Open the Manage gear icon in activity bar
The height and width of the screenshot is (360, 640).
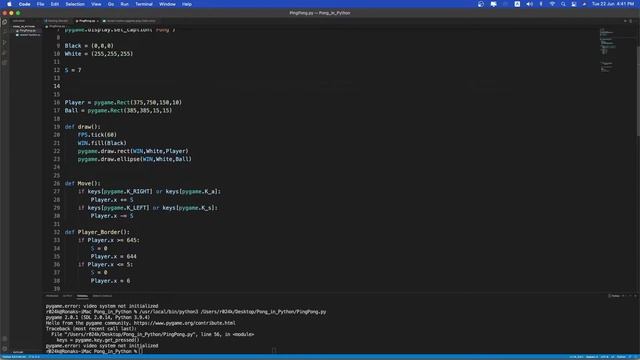pyautogui.click(x=4, y=349)
